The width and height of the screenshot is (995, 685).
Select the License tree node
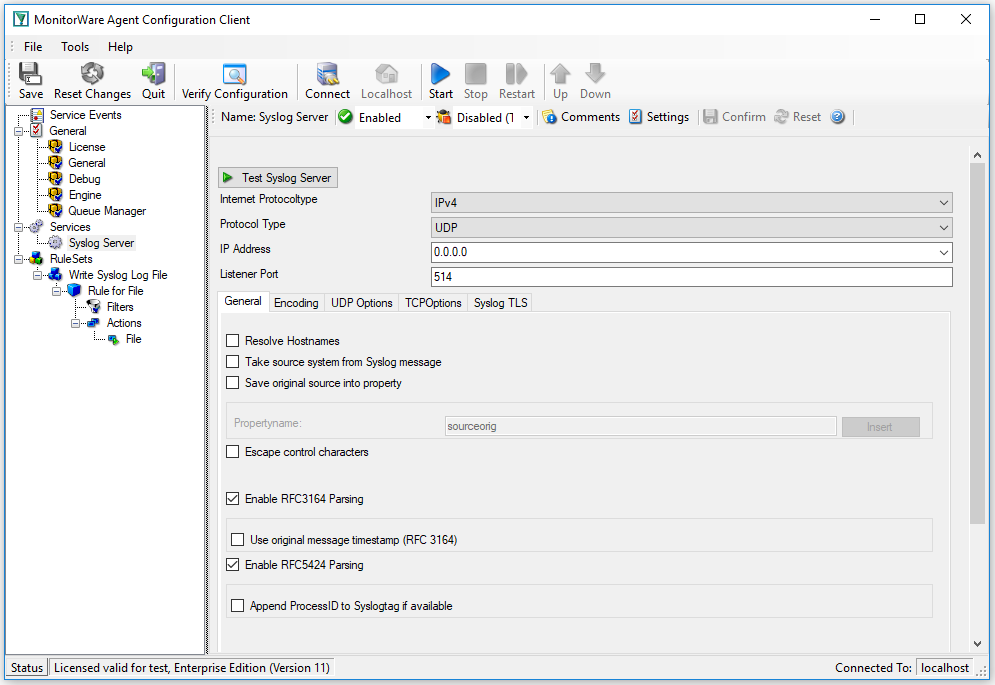click(x=87, y=147)
